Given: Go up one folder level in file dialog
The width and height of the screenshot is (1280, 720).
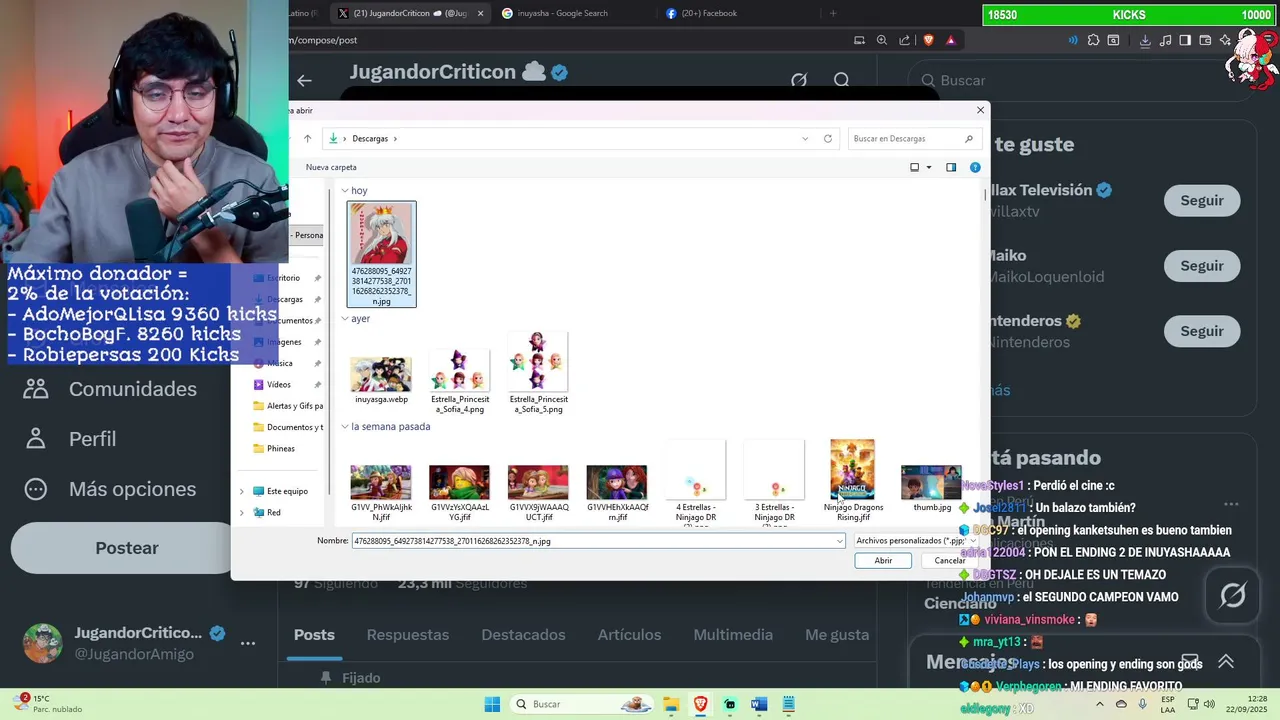Looking at the screenshot, I should click(x=307, y=139).
